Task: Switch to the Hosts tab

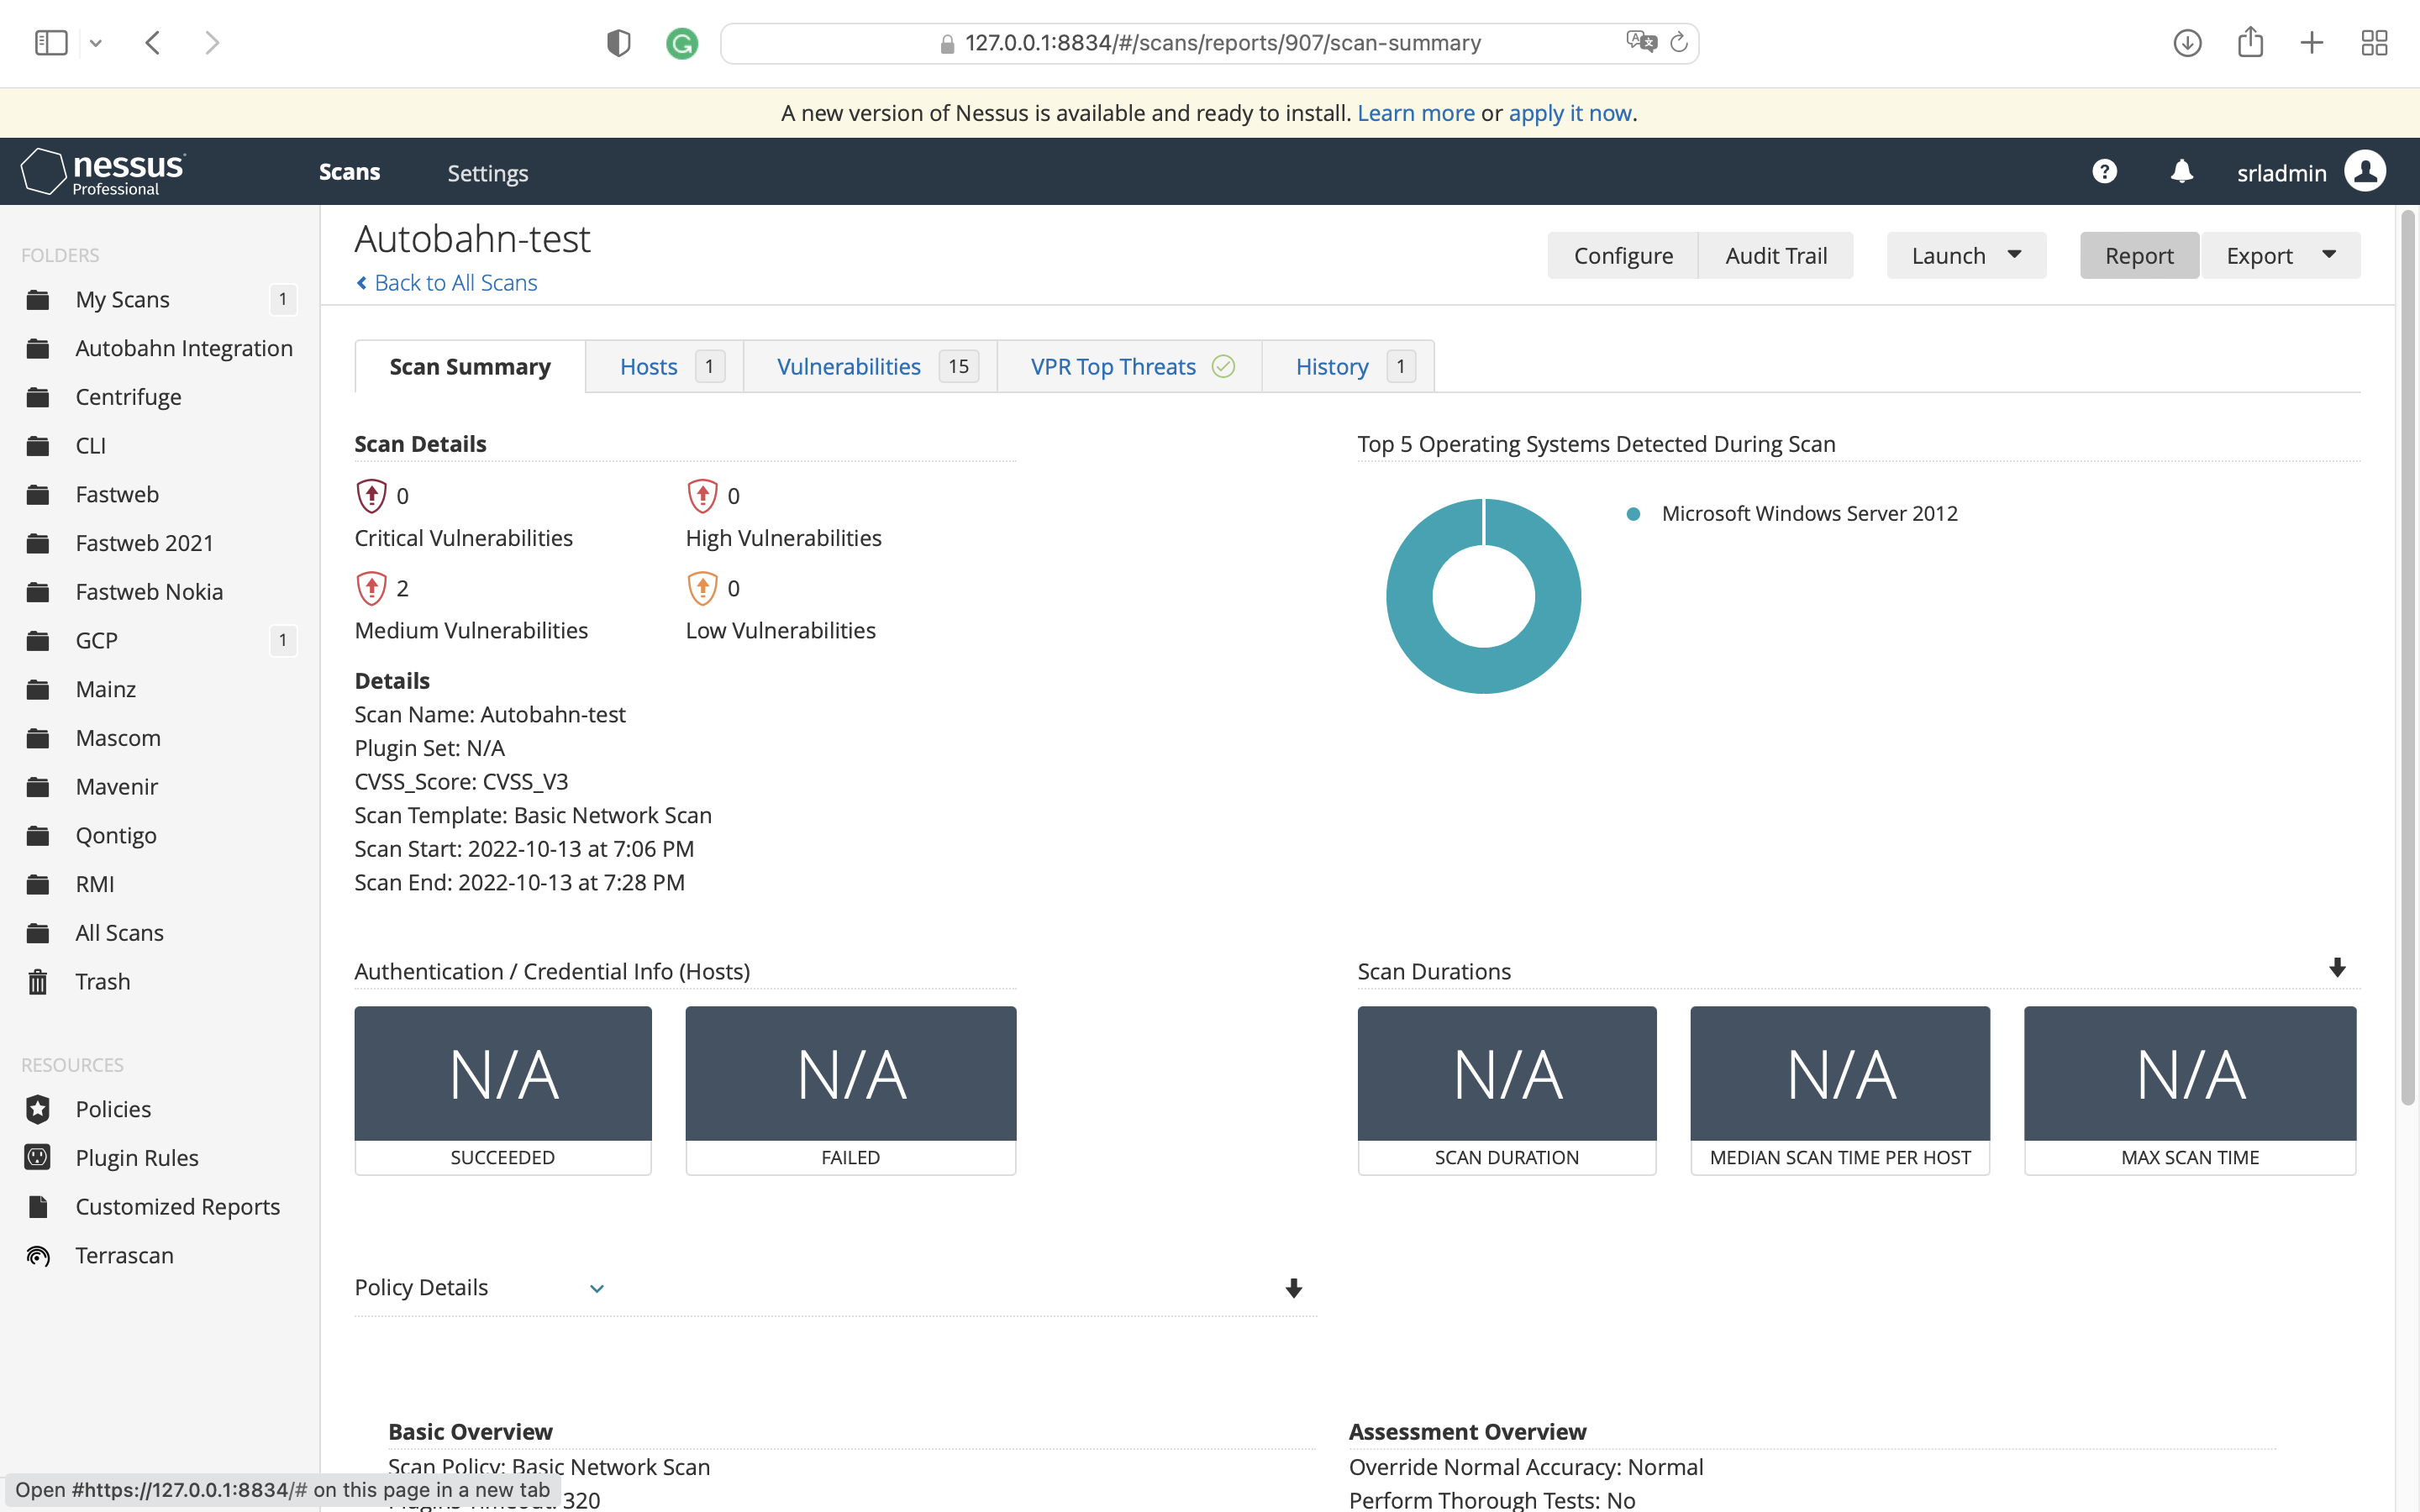Action: 665,366
